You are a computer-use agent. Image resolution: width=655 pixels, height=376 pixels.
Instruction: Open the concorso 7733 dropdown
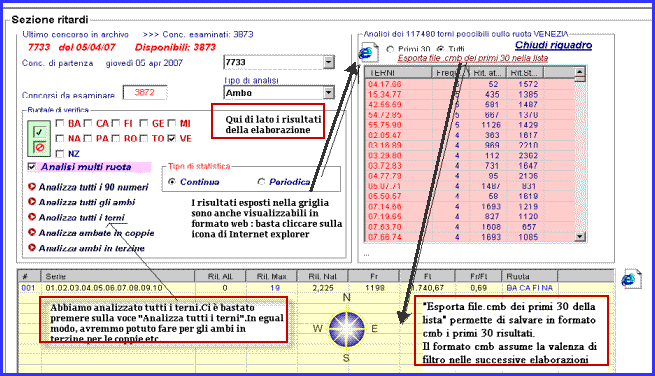click(329, 62)
